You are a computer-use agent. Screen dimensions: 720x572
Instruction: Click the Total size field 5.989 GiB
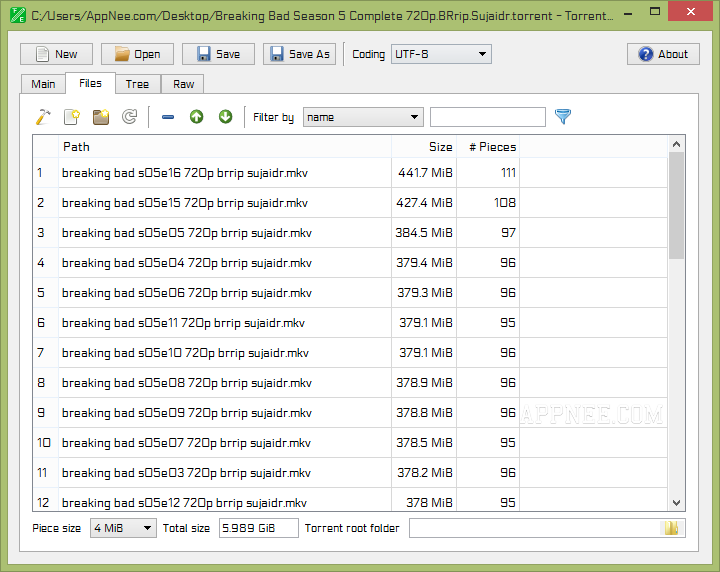pos(259,528)
